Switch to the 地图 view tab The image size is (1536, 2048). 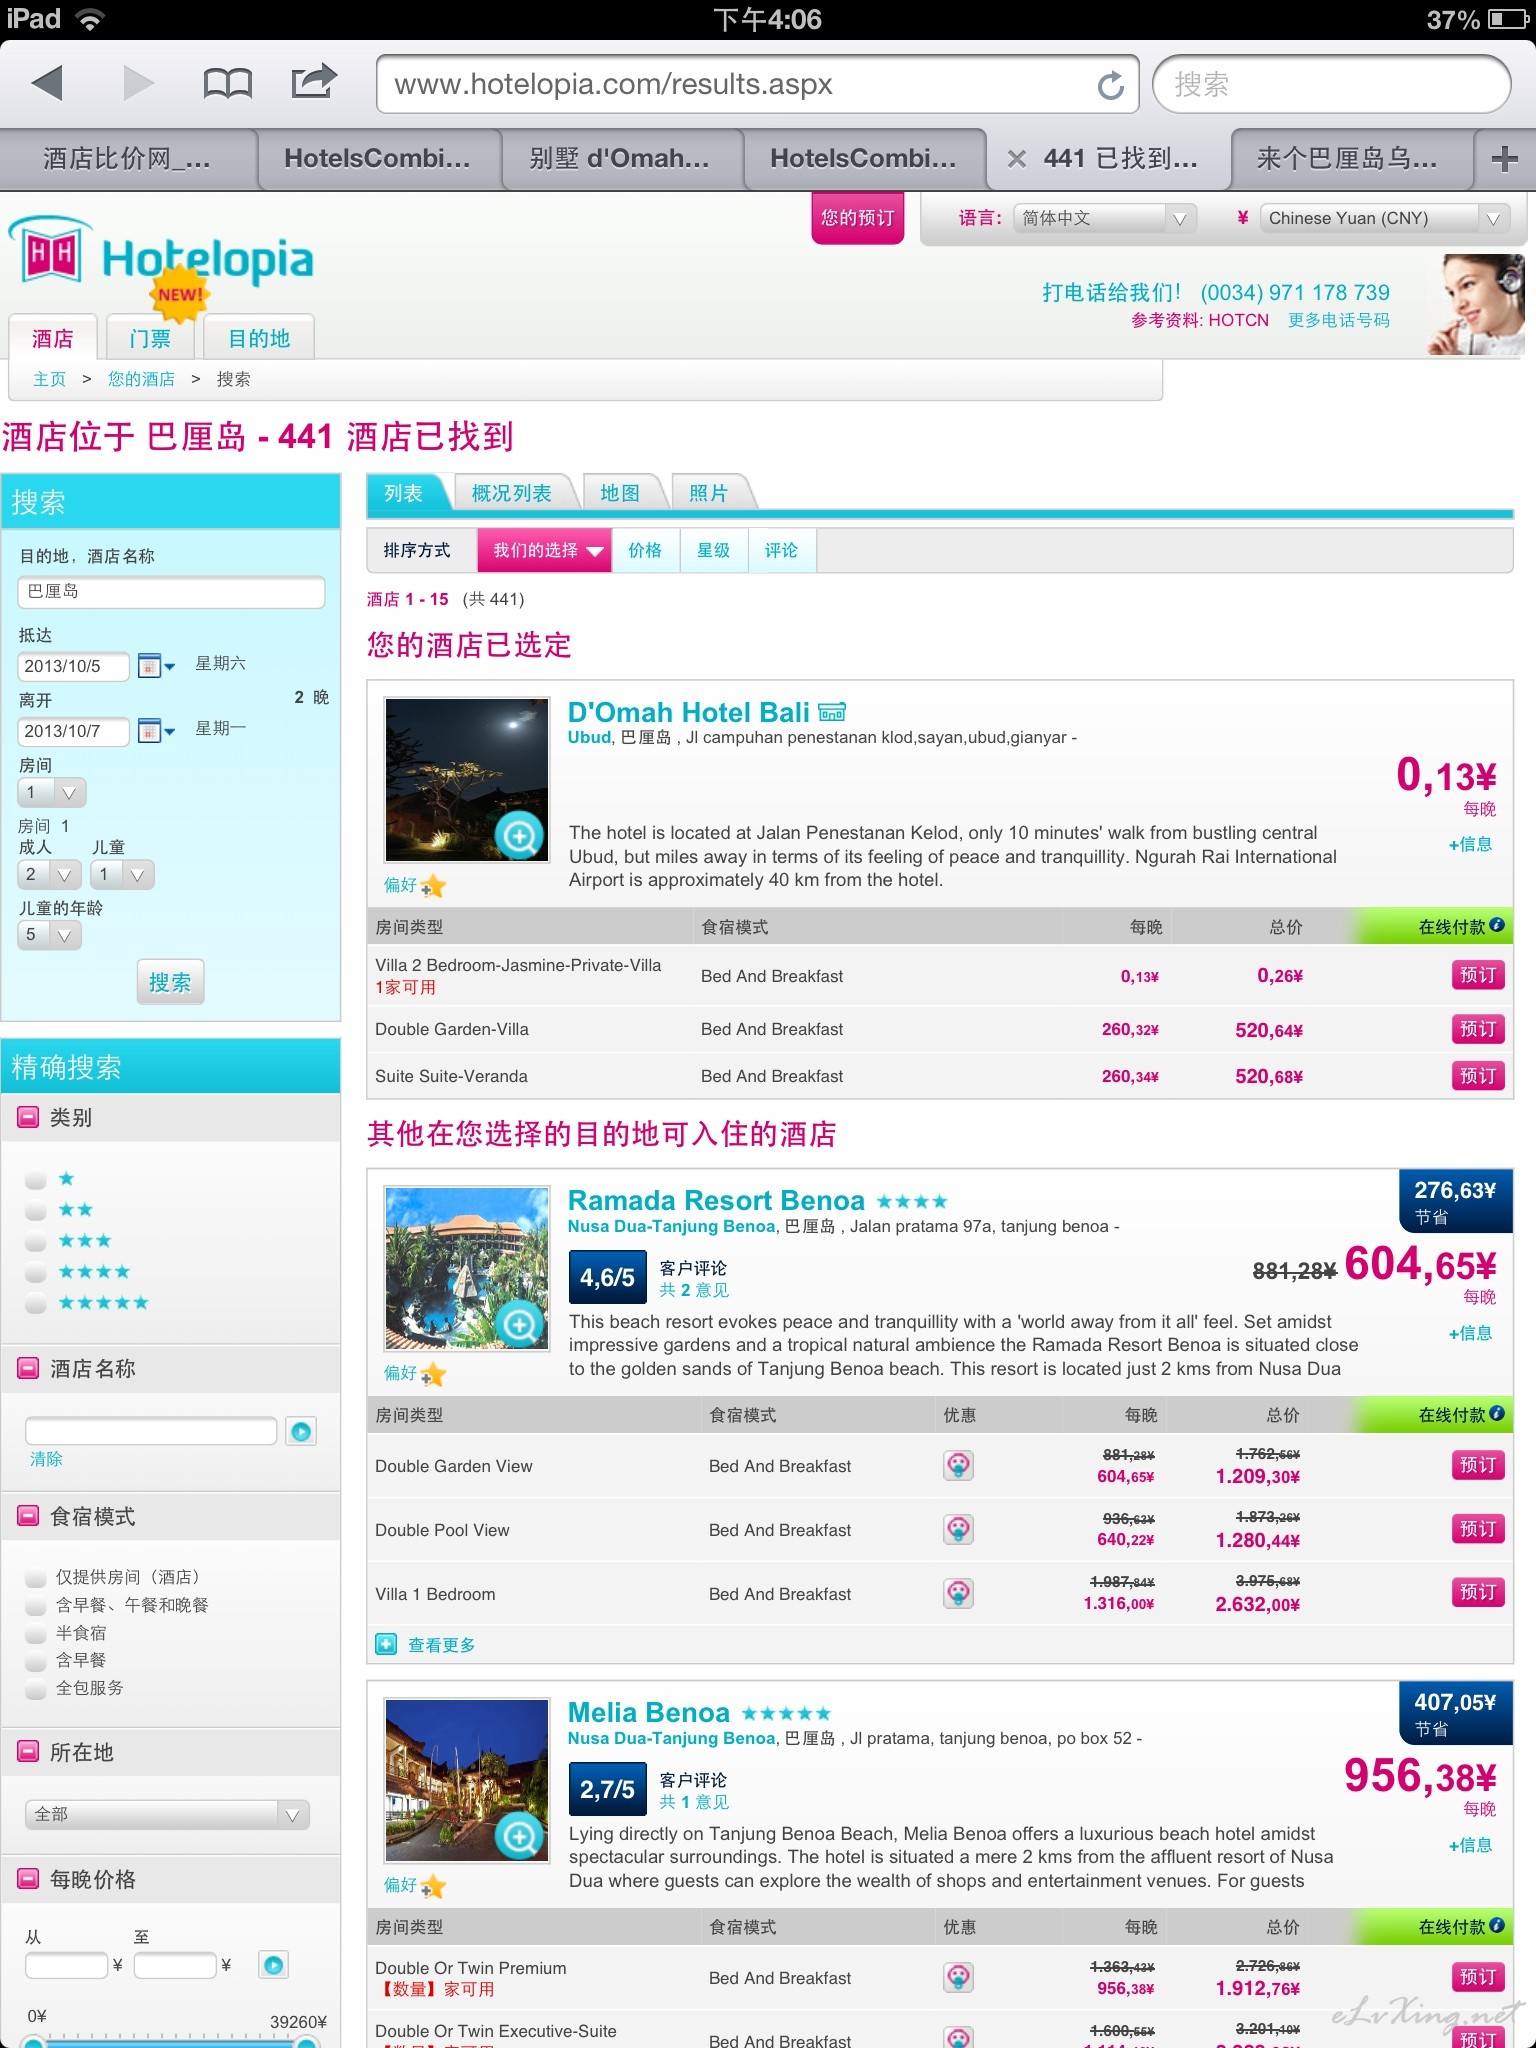click(620, 493)
